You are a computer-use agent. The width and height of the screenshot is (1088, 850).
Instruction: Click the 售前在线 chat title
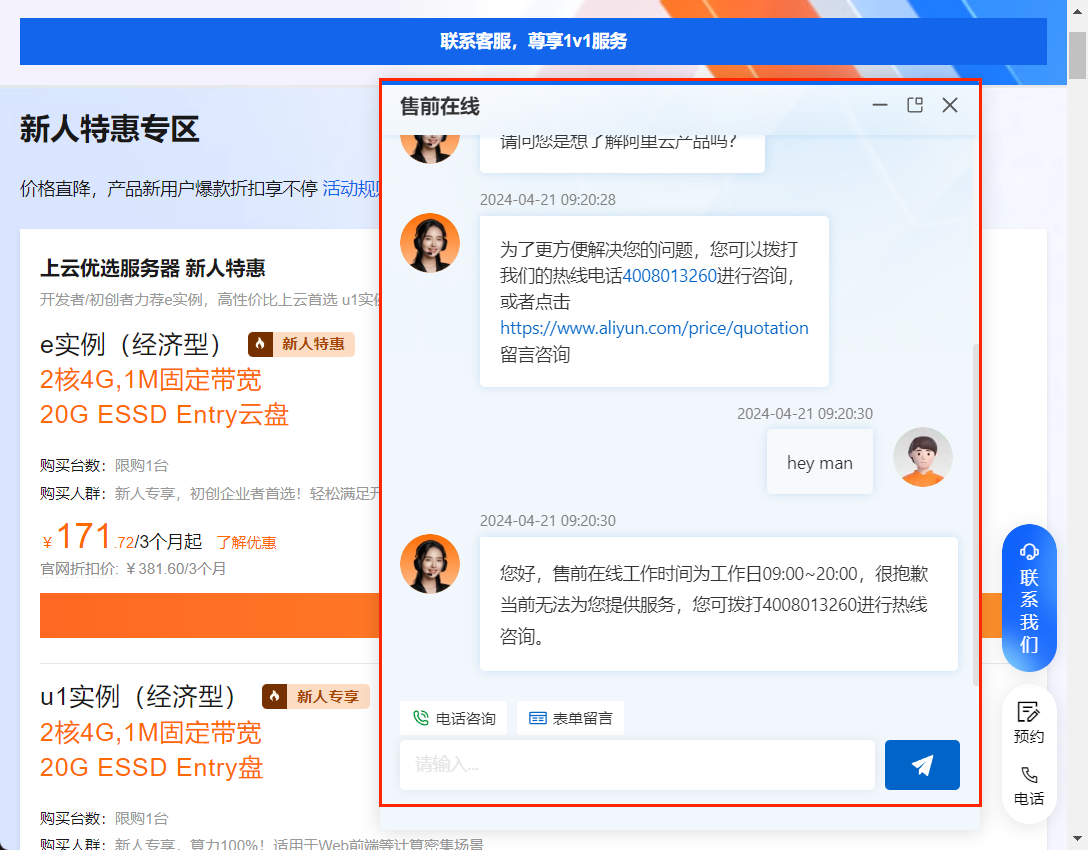[x=440, y=106]
